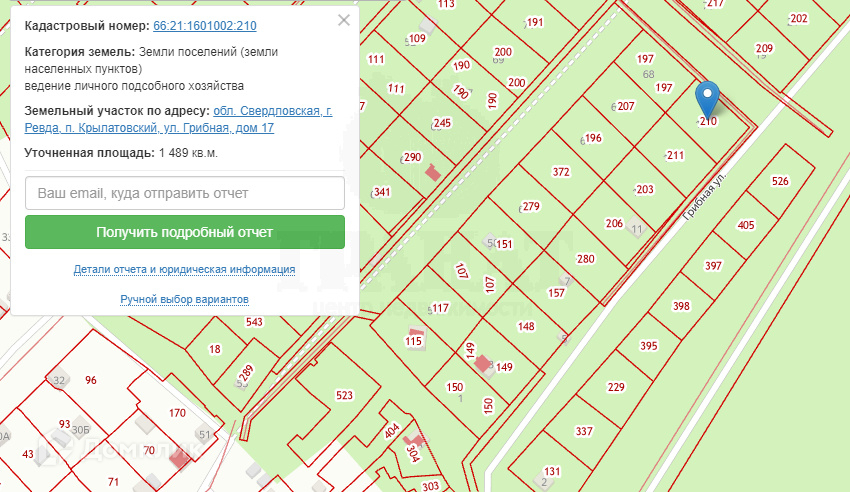Select plot label 191 on map
850x492 pixels.
535,22
